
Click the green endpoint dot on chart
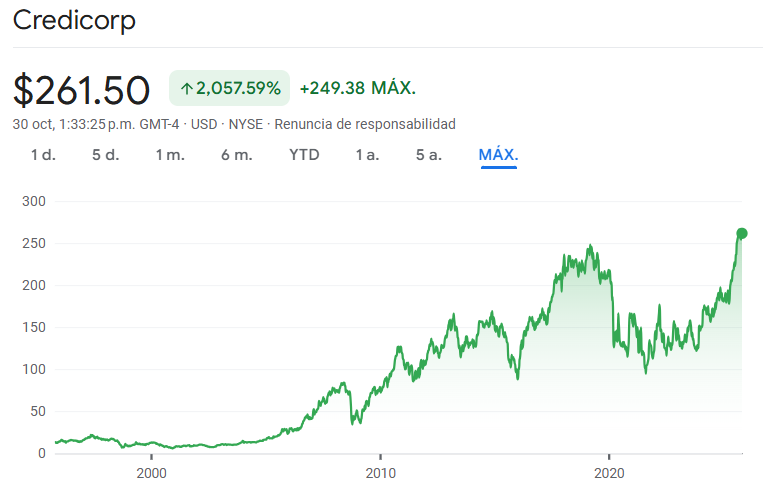click(x=742, y=233)
